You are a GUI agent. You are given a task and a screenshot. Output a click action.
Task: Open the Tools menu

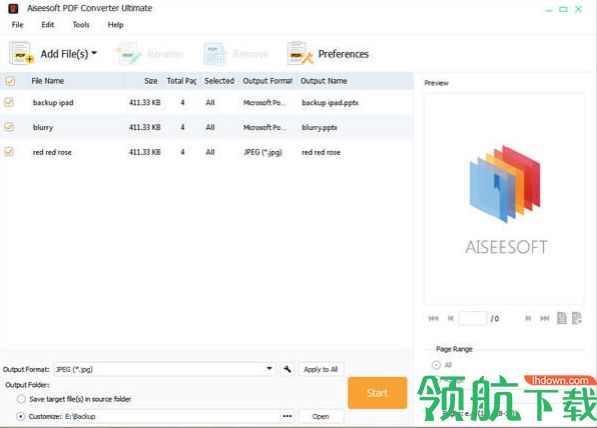[81, 25]
